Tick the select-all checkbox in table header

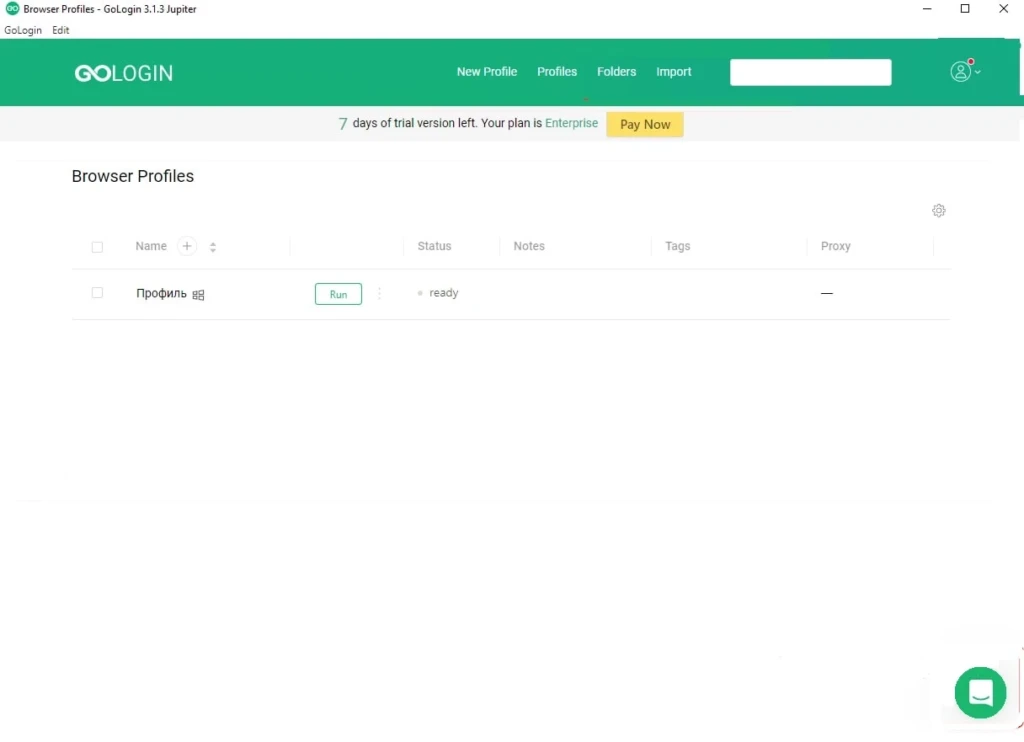tap(97, 247)
